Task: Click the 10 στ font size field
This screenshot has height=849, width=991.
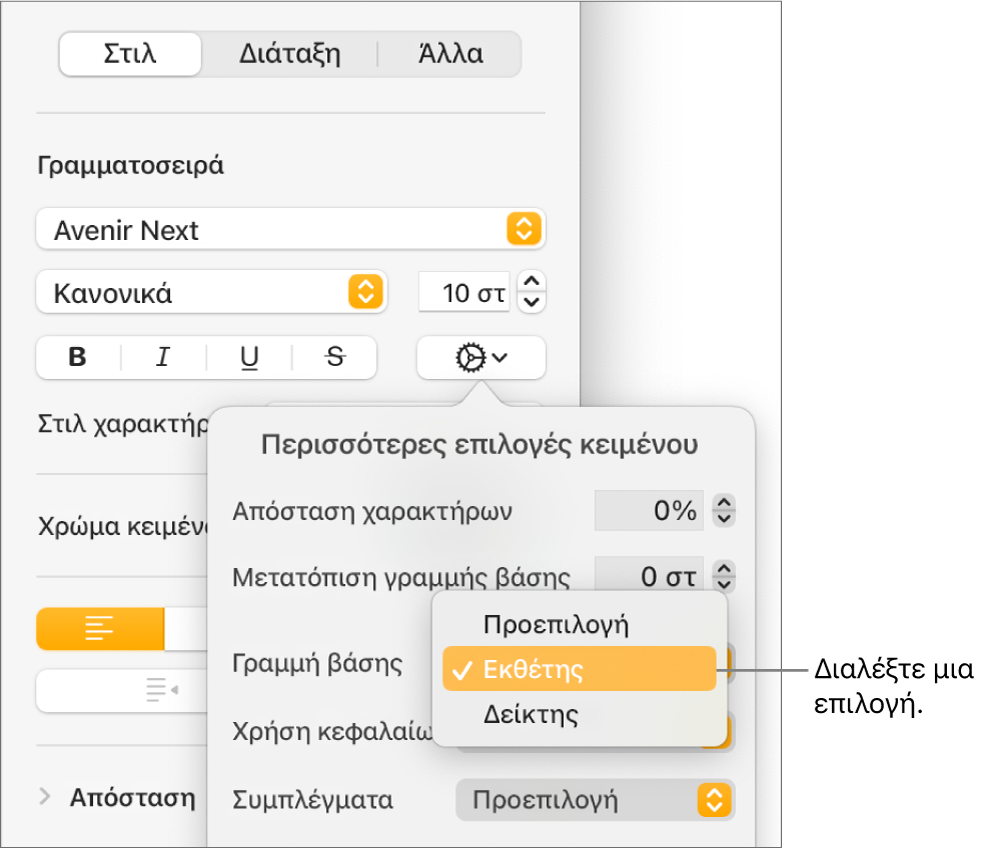Action: [x=464, y=293]
